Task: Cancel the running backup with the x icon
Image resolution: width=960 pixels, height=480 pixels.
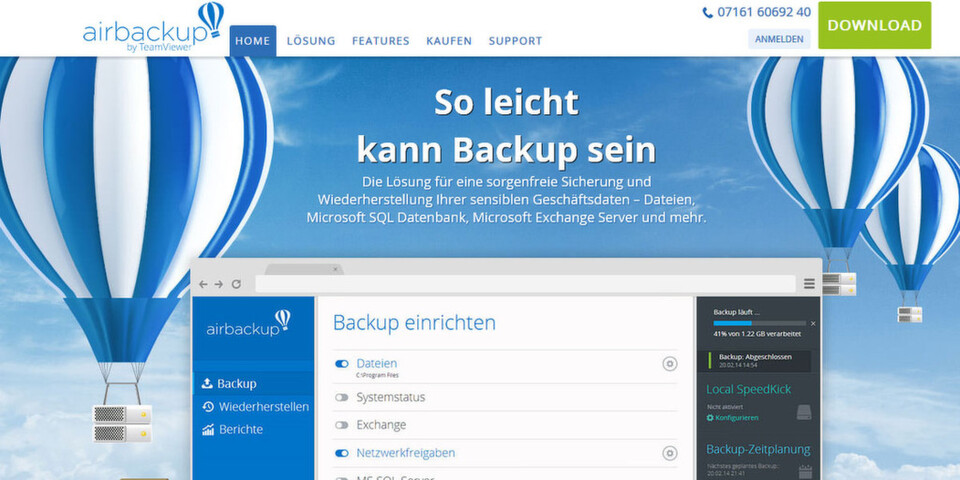Action: click(x=813, y=323)
